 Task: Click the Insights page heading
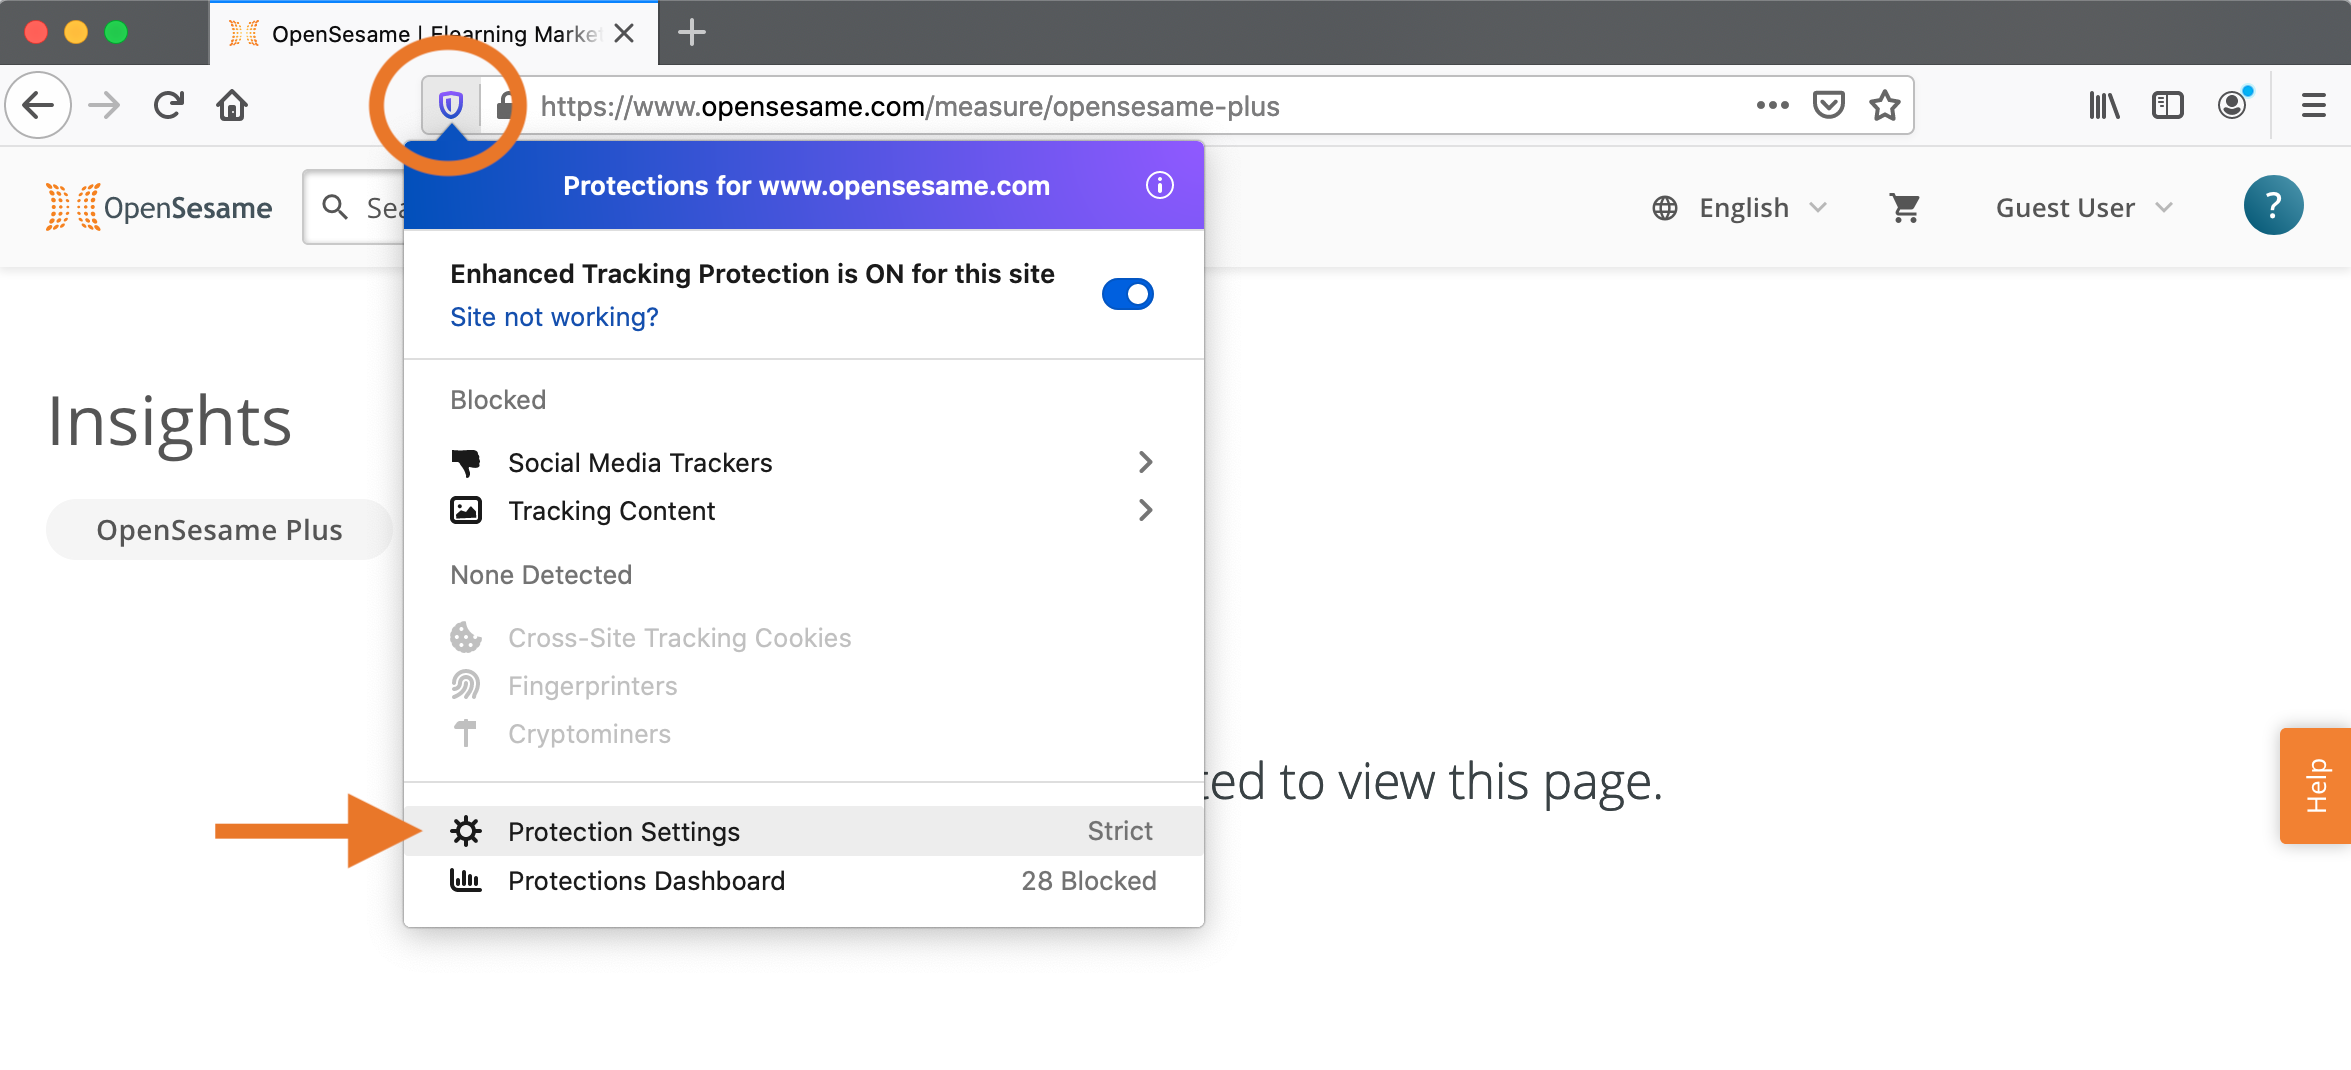coord(169,421)
